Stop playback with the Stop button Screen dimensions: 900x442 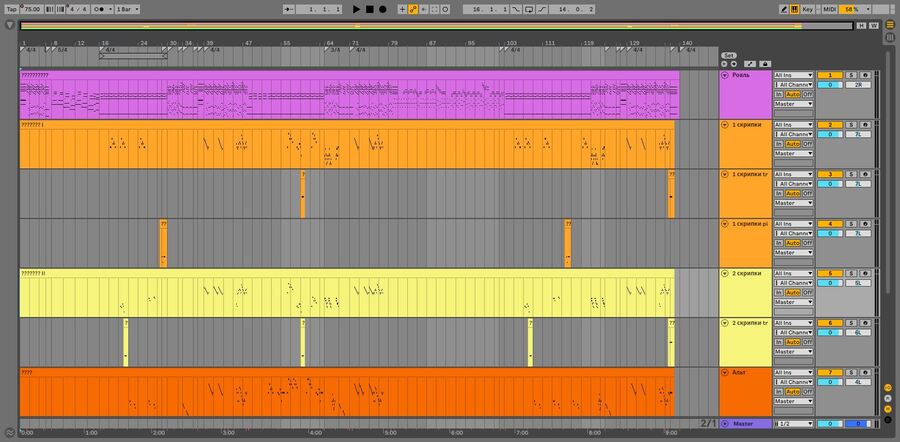[x=370, y=9]
